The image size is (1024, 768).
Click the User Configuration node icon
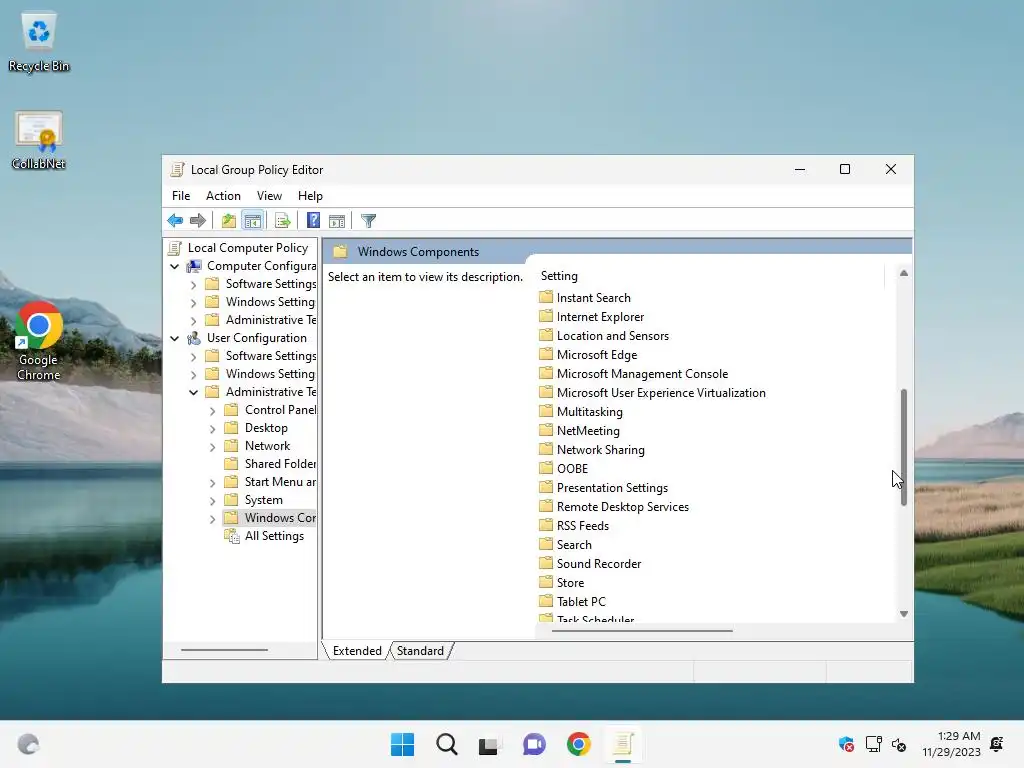[194, 338]
